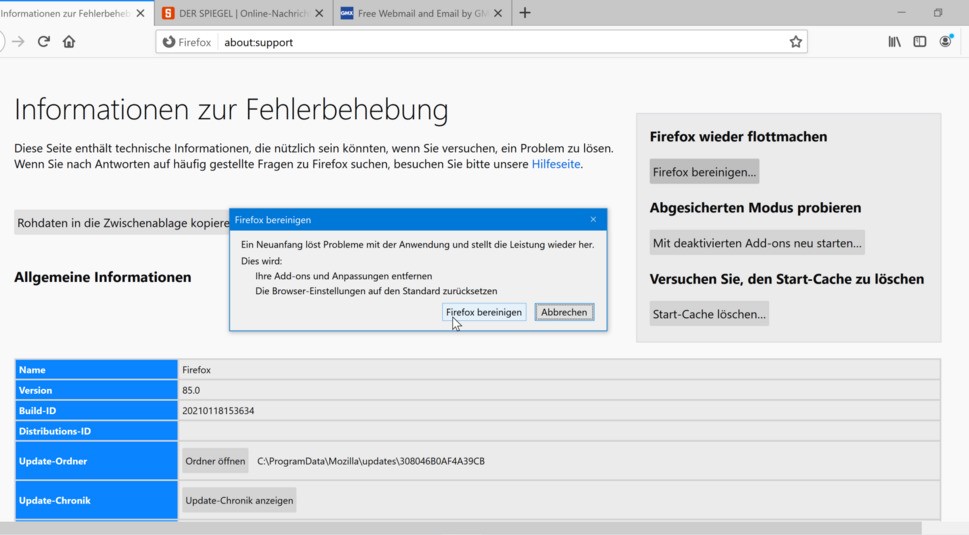Close the Free Webmail GMX tab
Image resolution: width=969 pixels, height=535 pixels.
coord(498,13)
